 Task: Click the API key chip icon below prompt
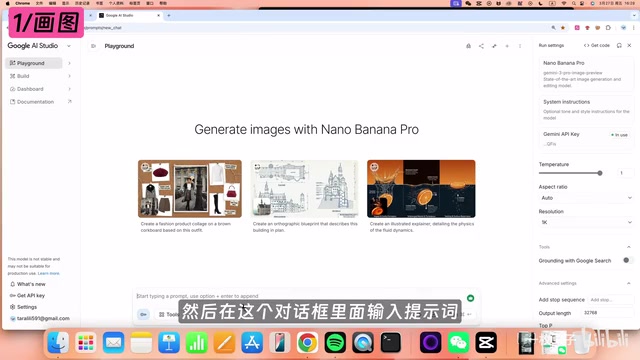pyautogui.click(x=143, y=314)
